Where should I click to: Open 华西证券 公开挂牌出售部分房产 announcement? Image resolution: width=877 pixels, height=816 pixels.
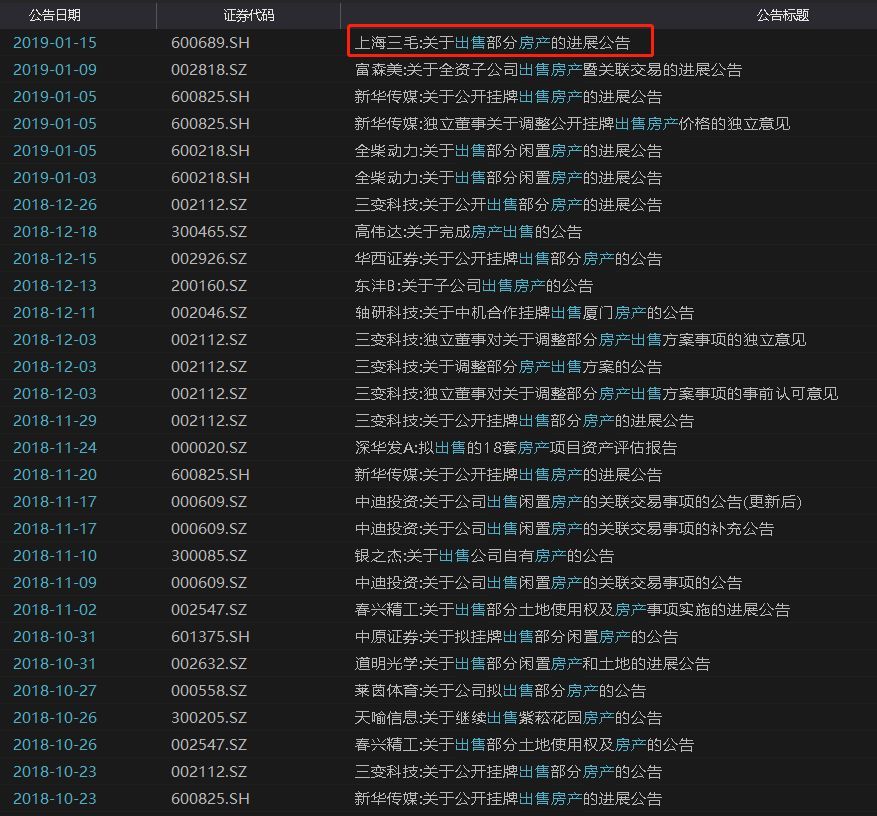pyautogui.click(x=508, y=258)
